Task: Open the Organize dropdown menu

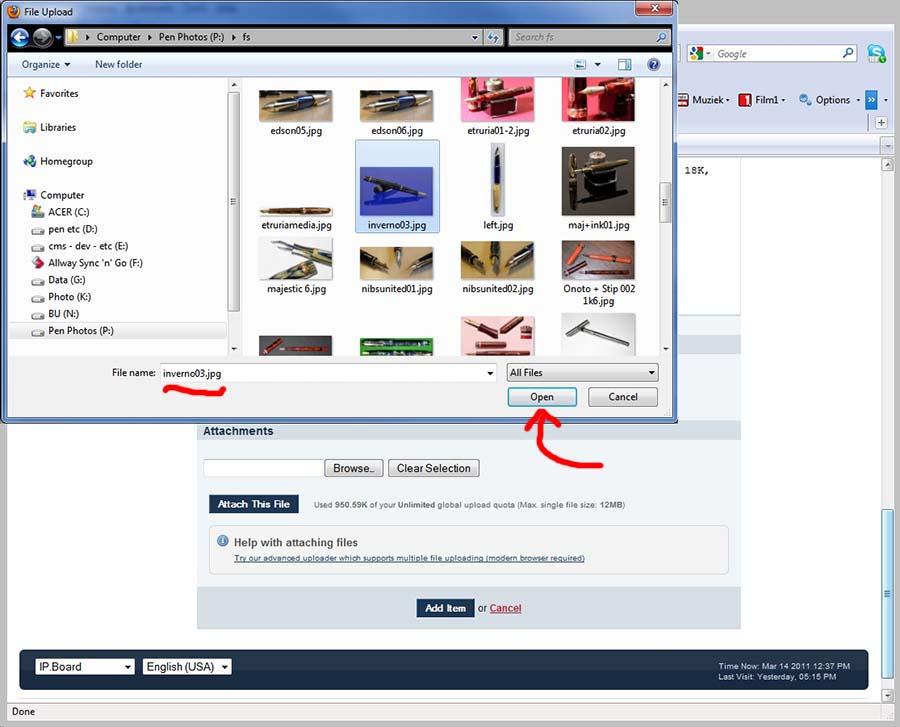Action: [x=46, y=65]
